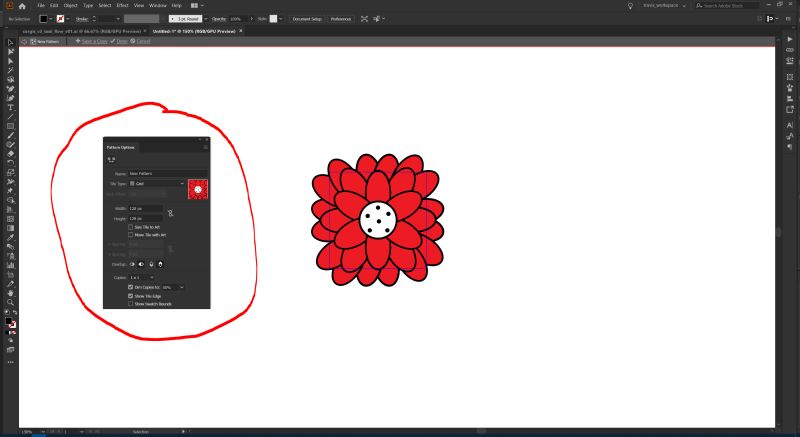Open the Tile Type dropdown
The image size is (800, 437).
157,184
